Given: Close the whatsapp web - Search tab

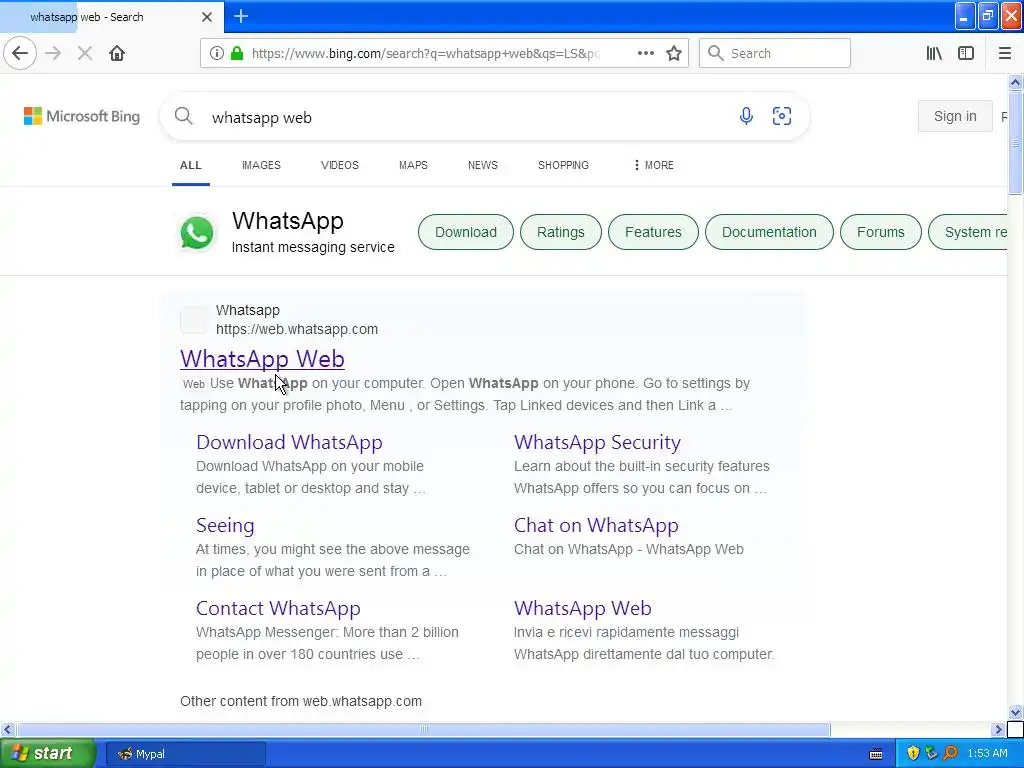Looking at the screenshot, I should click(x=207, y=17).
